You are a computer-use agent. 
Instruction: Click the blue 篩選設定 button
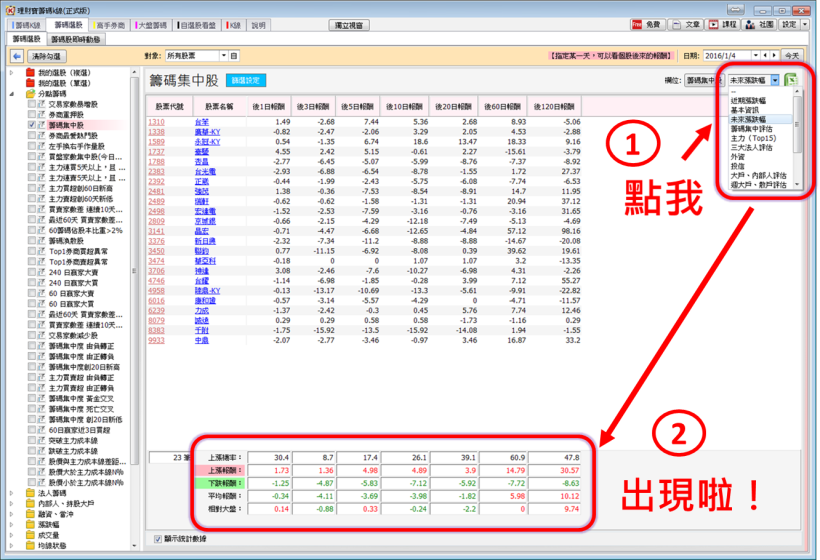(246, 81)
